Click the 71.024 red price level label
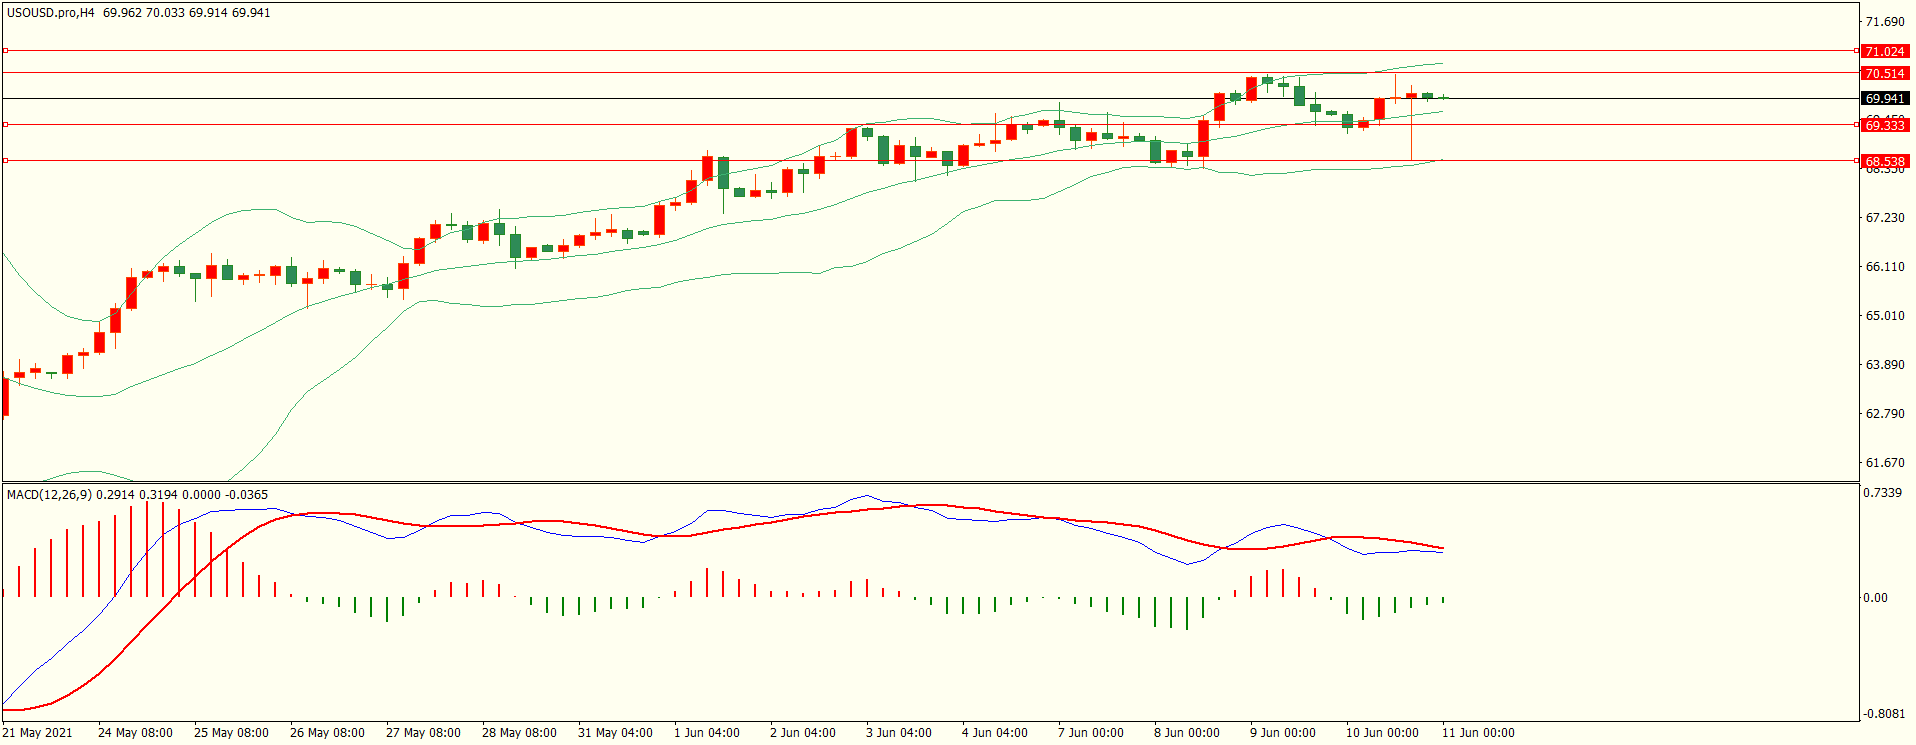The width and height of the screenshot is (1916, 745). click(x=1885, y=51)
